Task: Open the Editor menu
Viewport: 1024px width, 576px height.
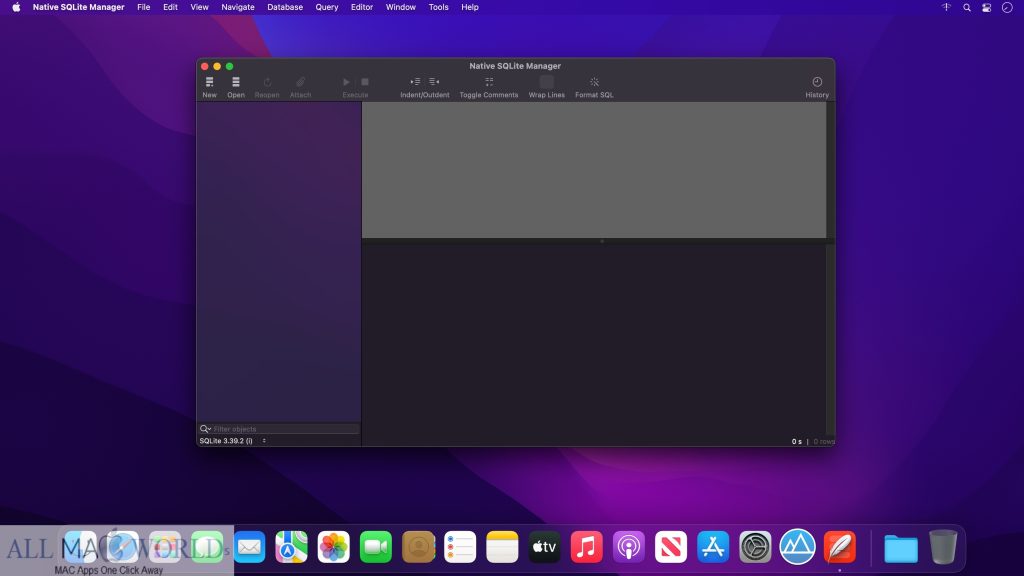Action: tap(362, 7)
